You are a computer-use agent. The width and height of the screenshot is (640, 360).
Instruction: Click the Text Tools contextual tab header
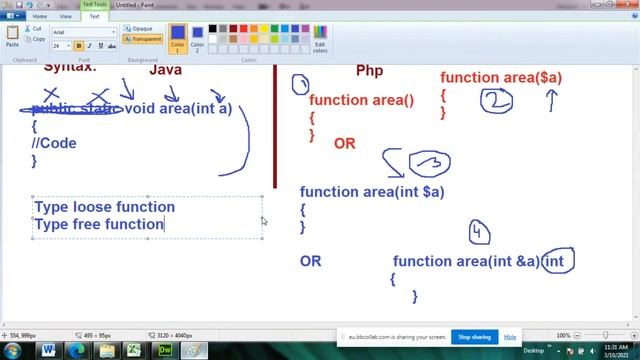pyautogui.click(x=94, y=4)
